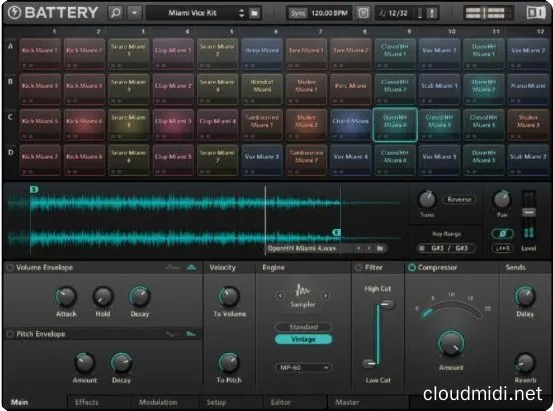Open the Miami Vice Kit name selector
Viewport: 553px width, 411px height.
coord(192,13)
